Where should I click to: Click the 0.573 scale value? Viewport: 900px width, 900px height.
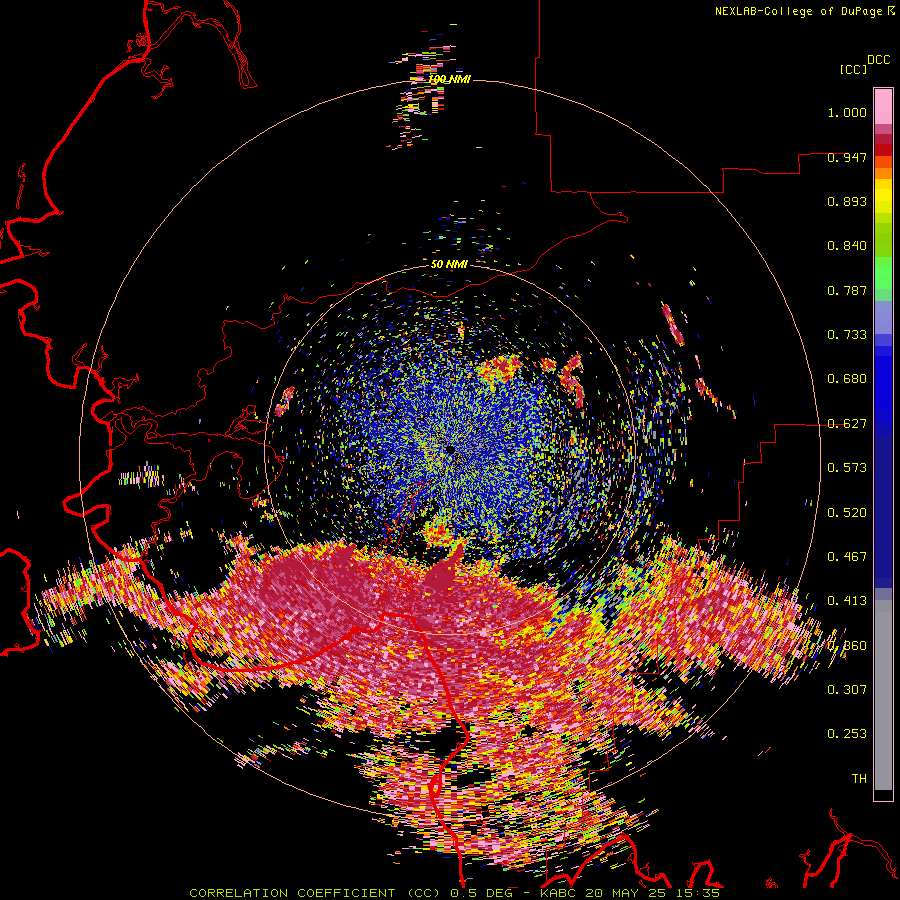[x=847, y=468]
